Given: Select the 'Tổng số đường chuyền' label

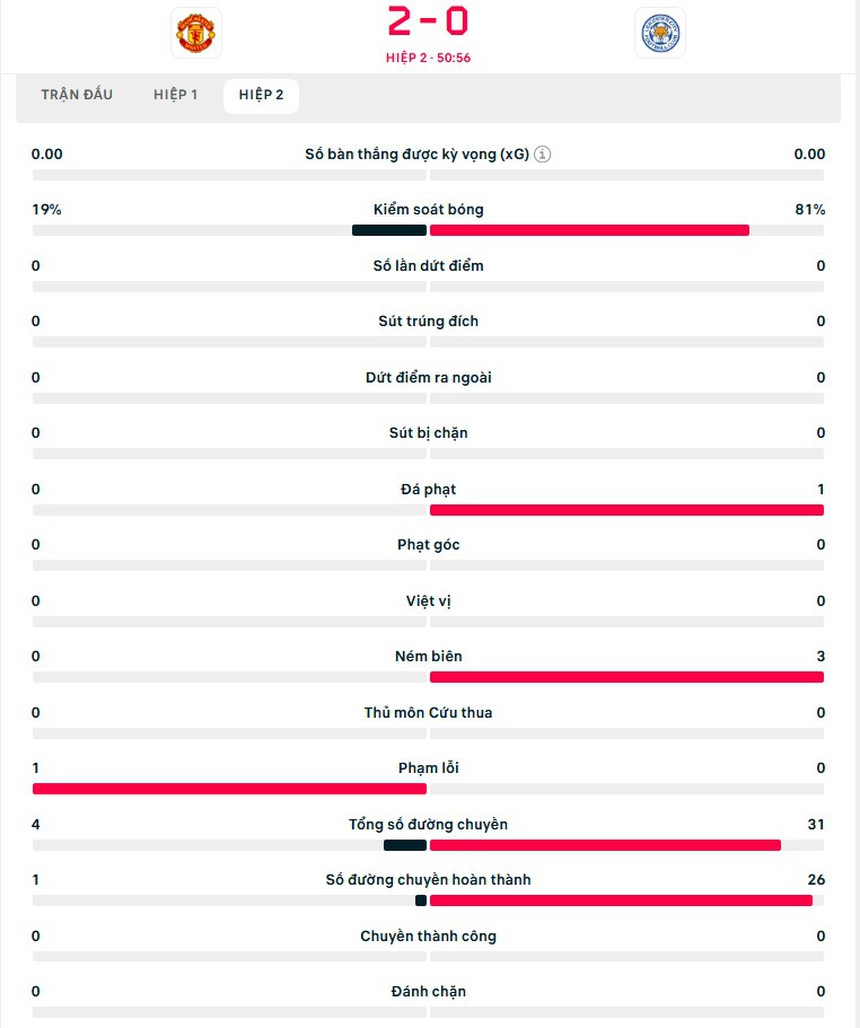Looking at the screenshot, I should click(428, 824).
